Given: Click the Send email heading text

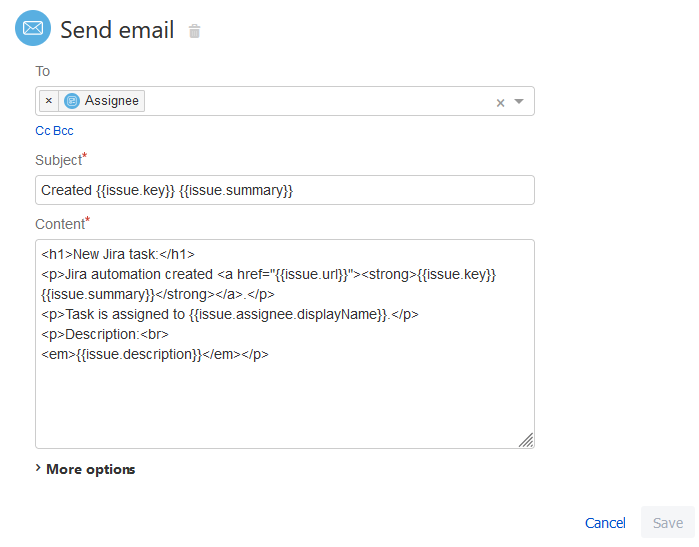Looking at the screenshot, I should point(117,30).
